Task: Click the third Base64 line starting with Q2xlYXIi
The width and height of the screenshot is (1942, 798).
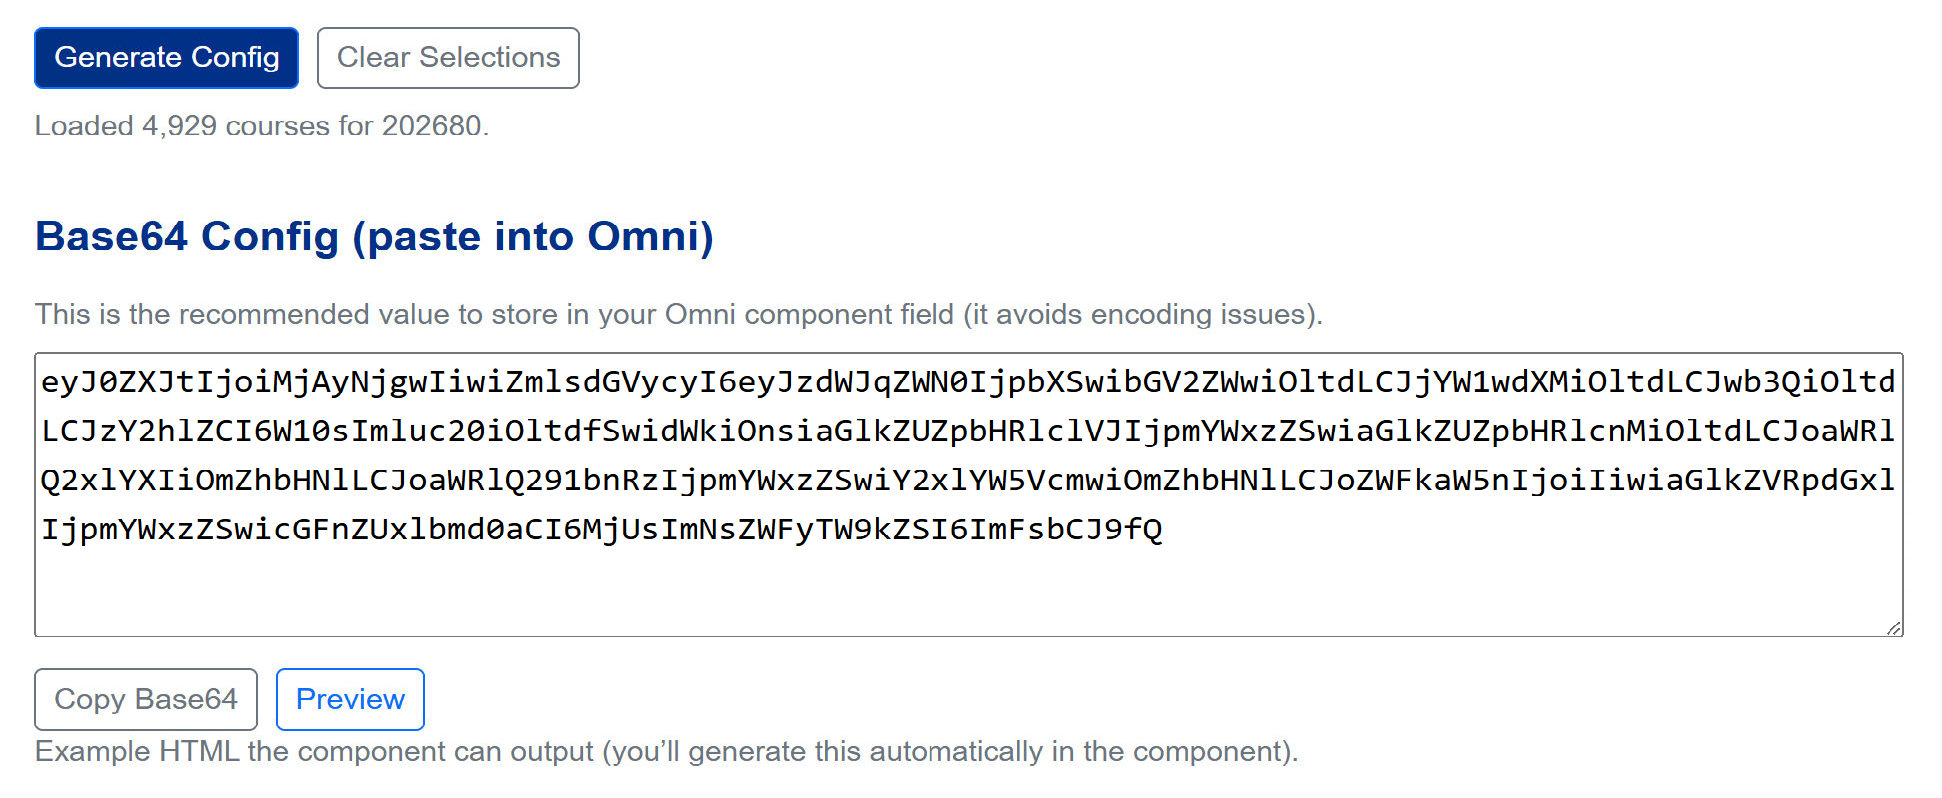Action: click(967, 480)
